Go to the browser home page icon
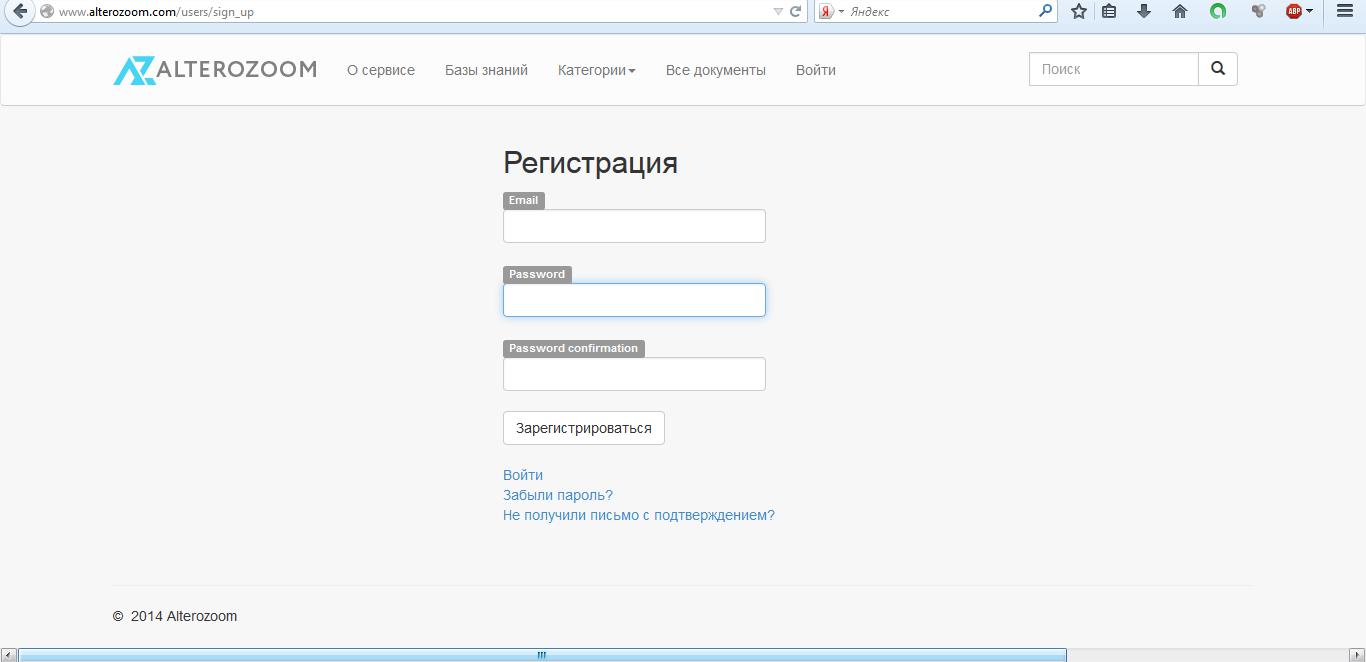This screenshot has height=662, width=1366. (x=1180, y=12)
